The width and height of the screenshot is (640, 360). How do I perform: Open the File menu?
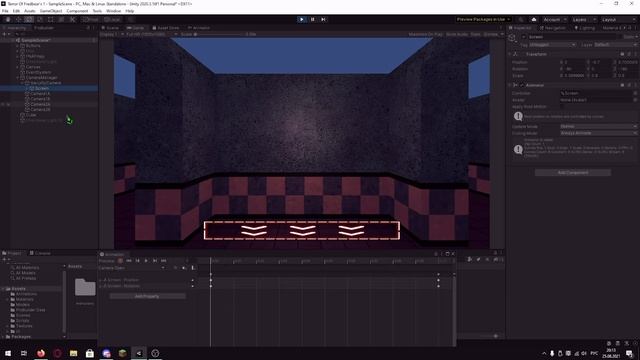(x=5, y=11)
